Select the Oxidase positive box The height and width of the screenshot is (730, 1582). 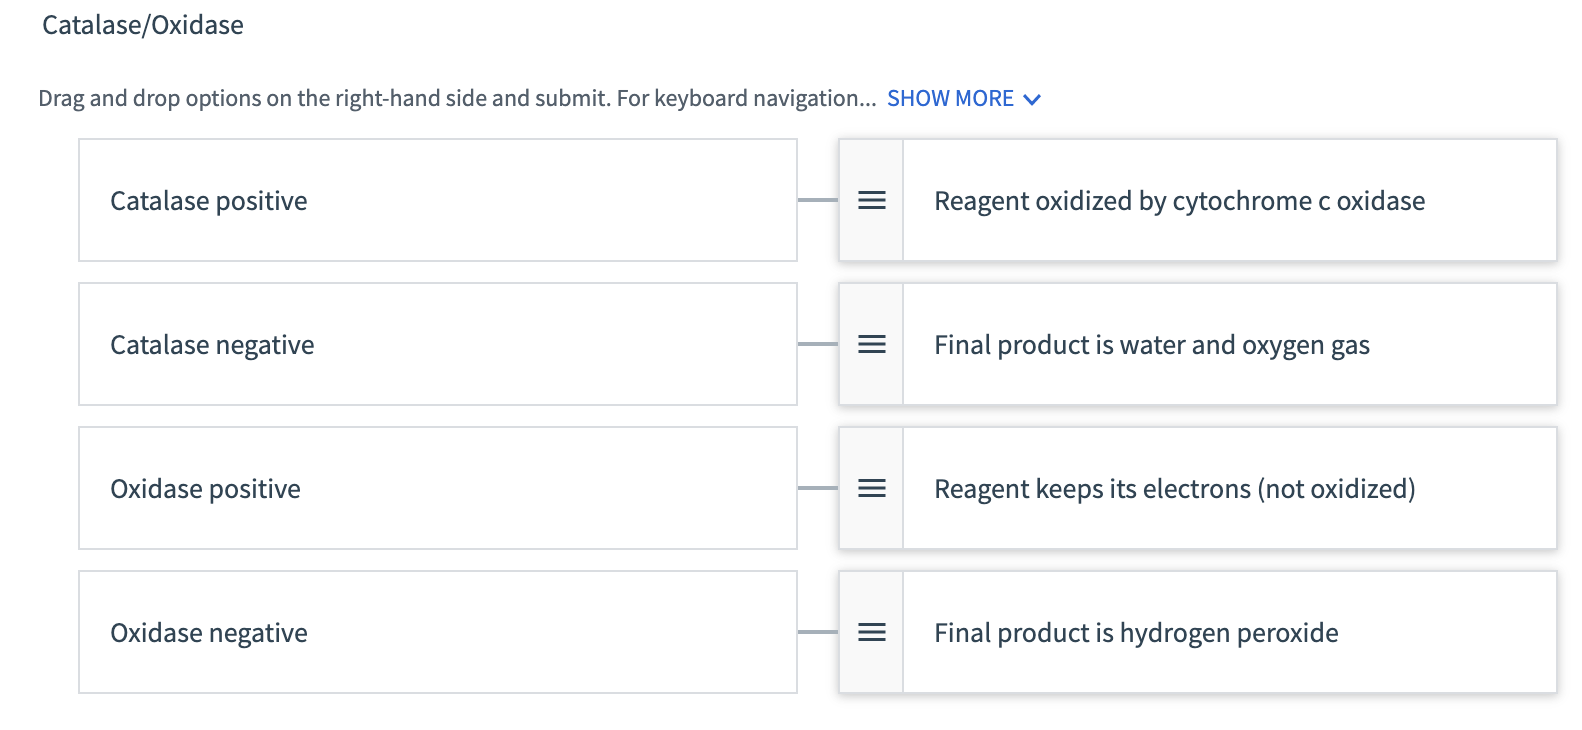pyautogui.click(x=438, y=488)
